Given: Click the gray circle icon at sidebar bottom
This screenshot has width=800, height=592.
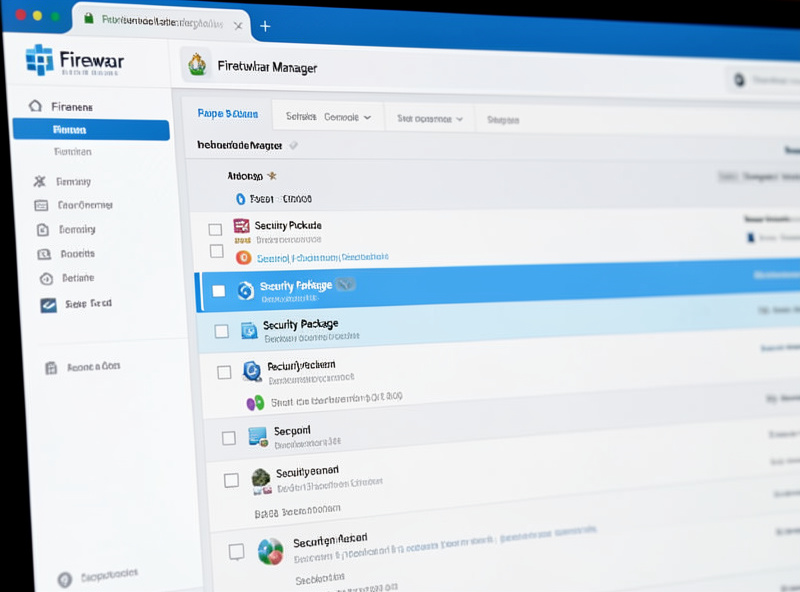Looking at the screenshot, I should pyautogui.click(x=65, y=579).
